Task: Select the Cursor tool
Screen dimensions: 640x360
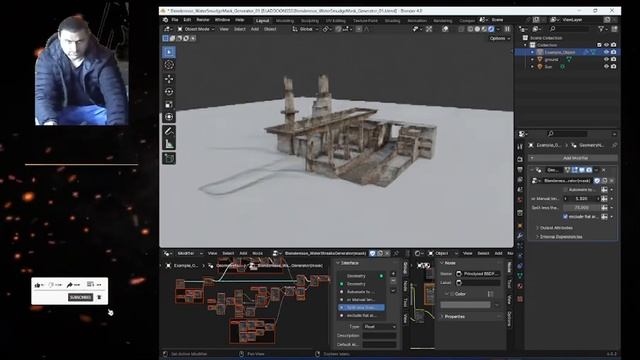Action: (x=169, y=65)
